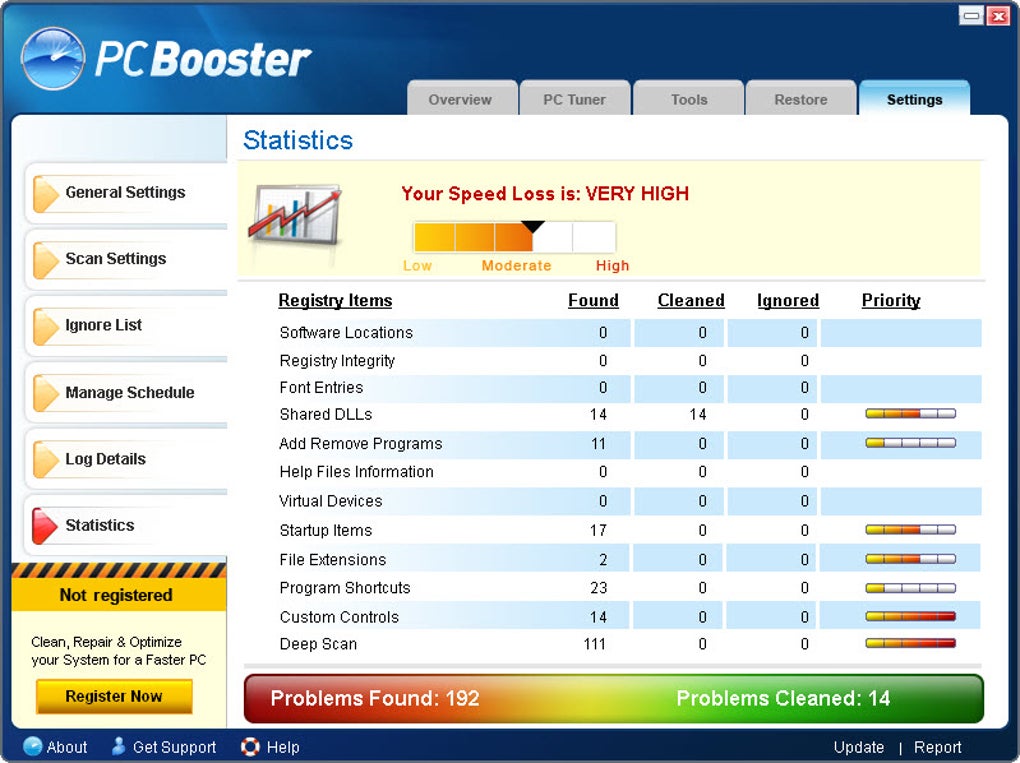Click the red Statistics arrow icon
1020x763 pixels.
coord(46,526)
